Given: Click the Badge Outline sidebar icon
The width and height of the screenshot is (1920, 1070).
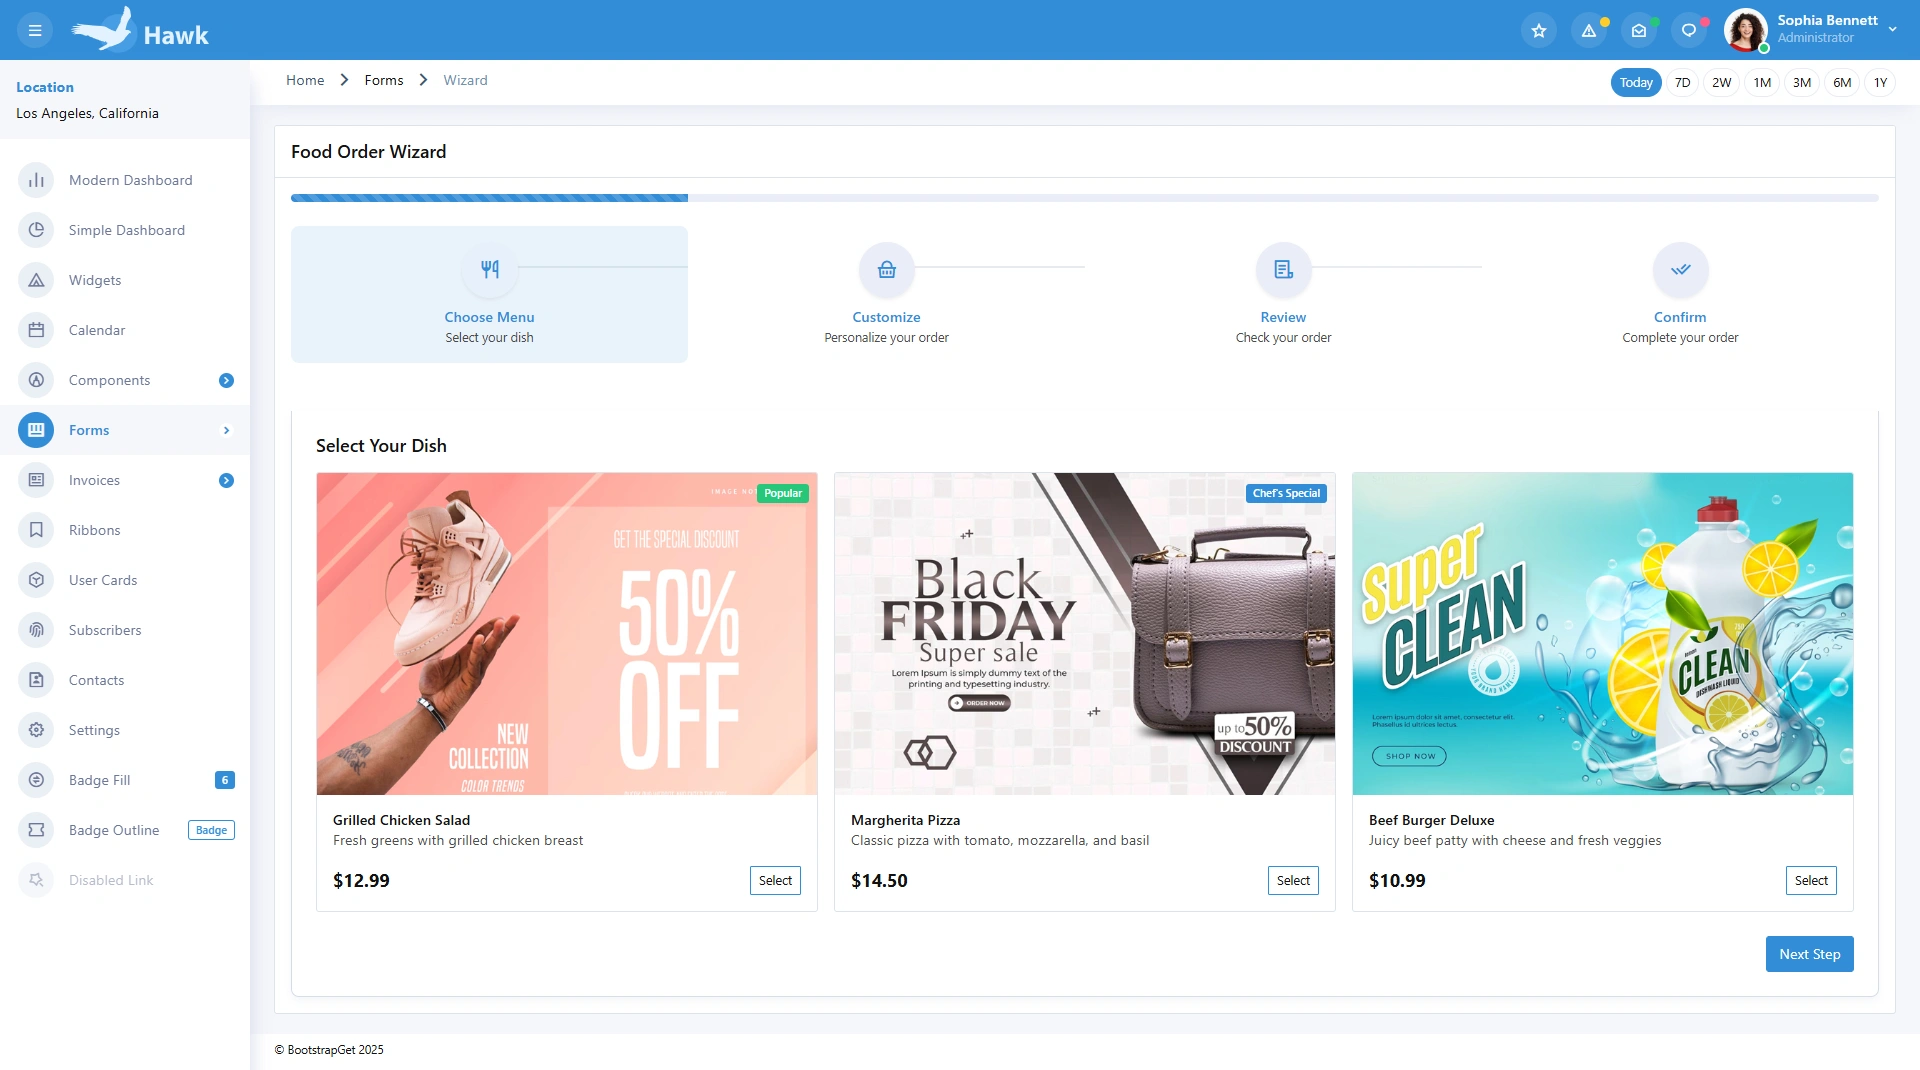Looking at the screenshot, I should [x=36, y=830].
